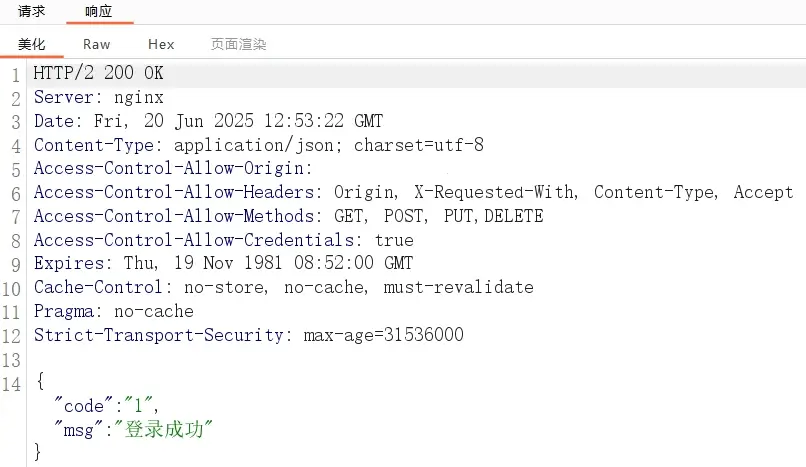This screenshot has width=806, height=467.
Task: Select the 页面渲染 tab
Action: click(239, 44)
